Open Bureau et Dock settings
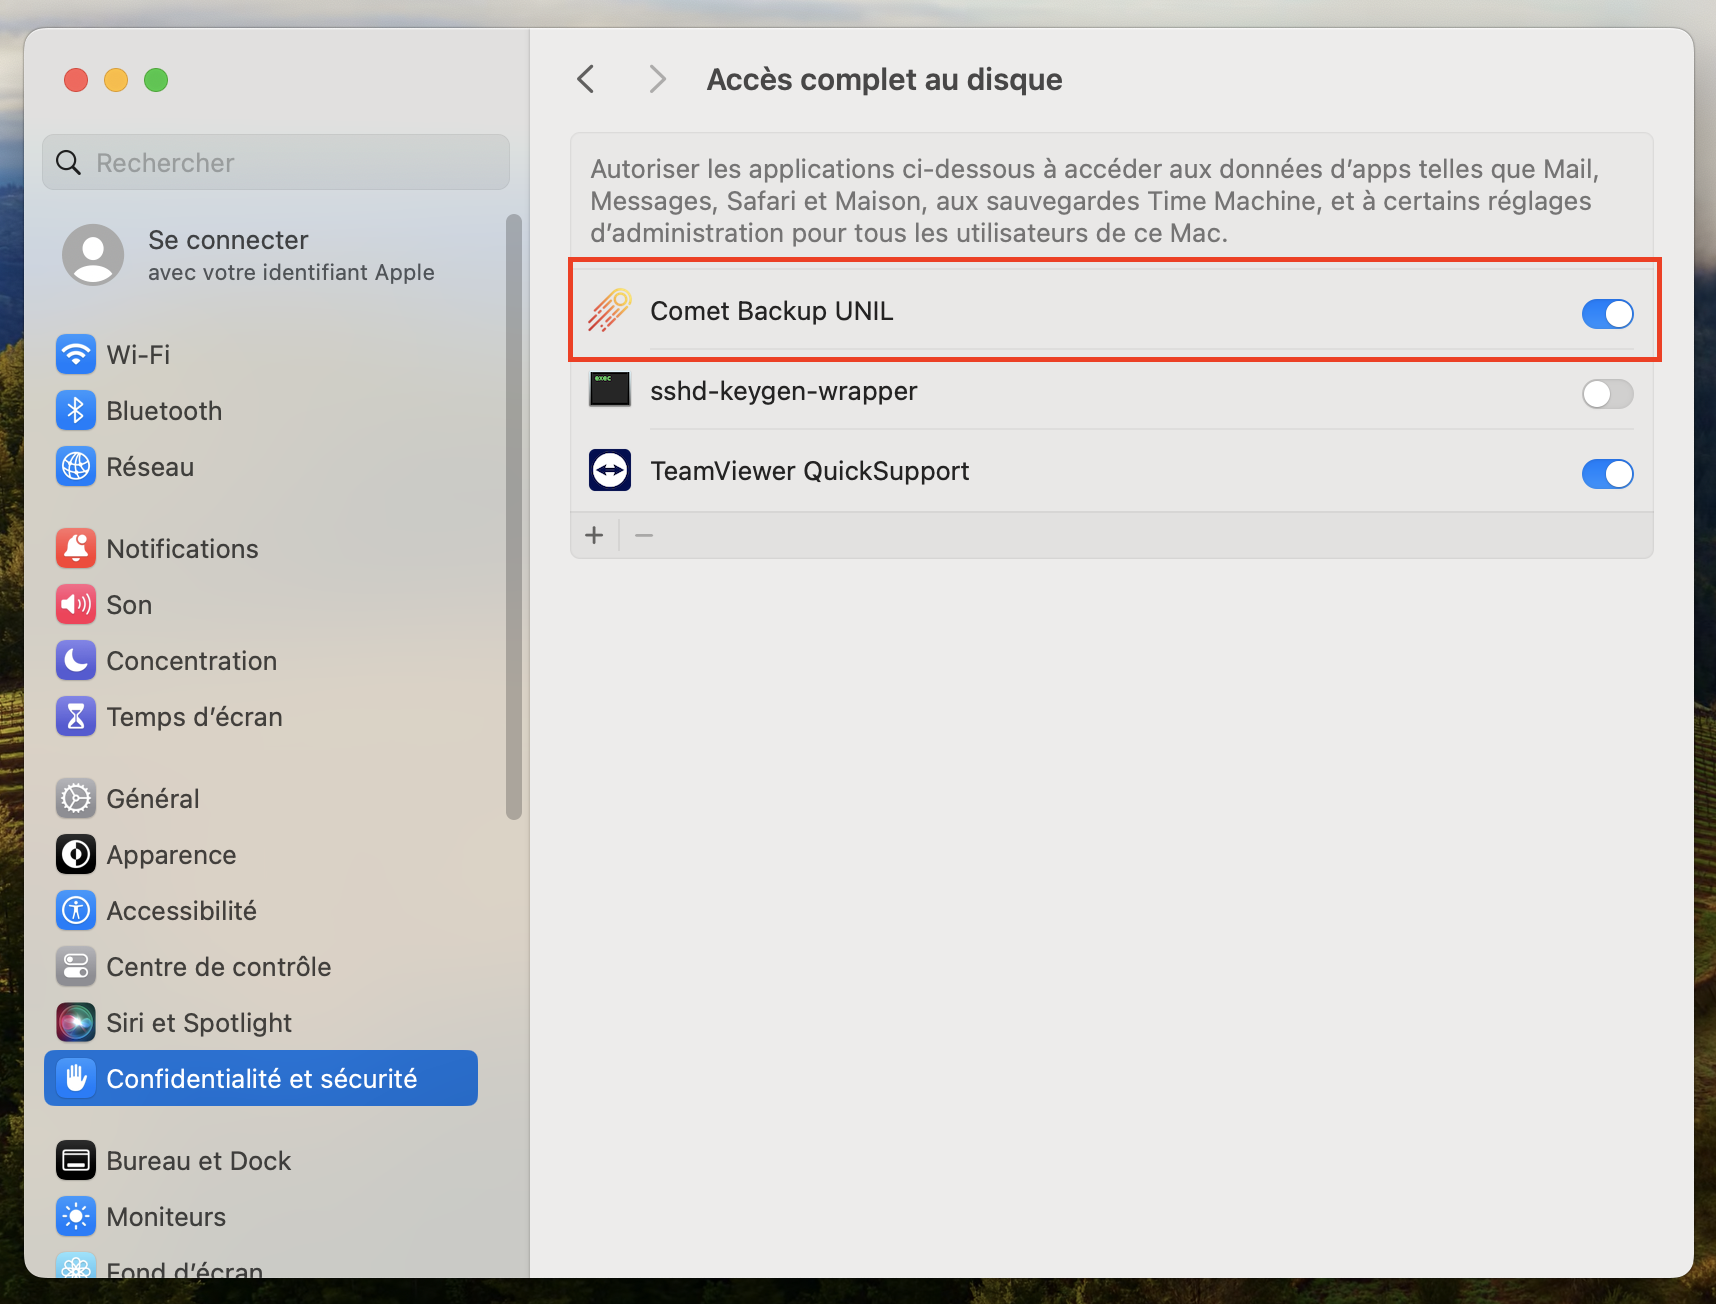Screen dimensions: 1716x1304 pyautogui.click(x=198, y=1161)
